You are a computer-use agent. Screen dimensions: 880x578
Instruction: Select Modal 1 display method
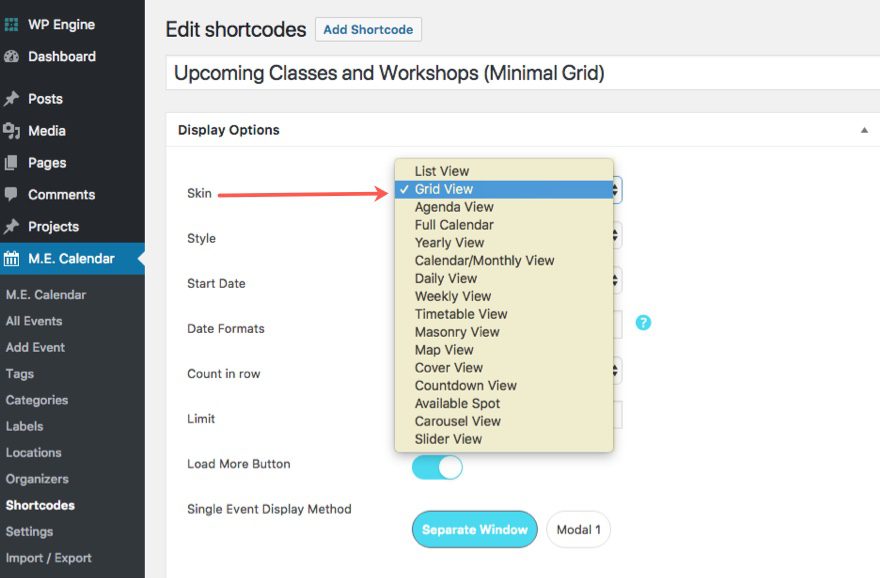pyautogui.click(x=578, y=529)
